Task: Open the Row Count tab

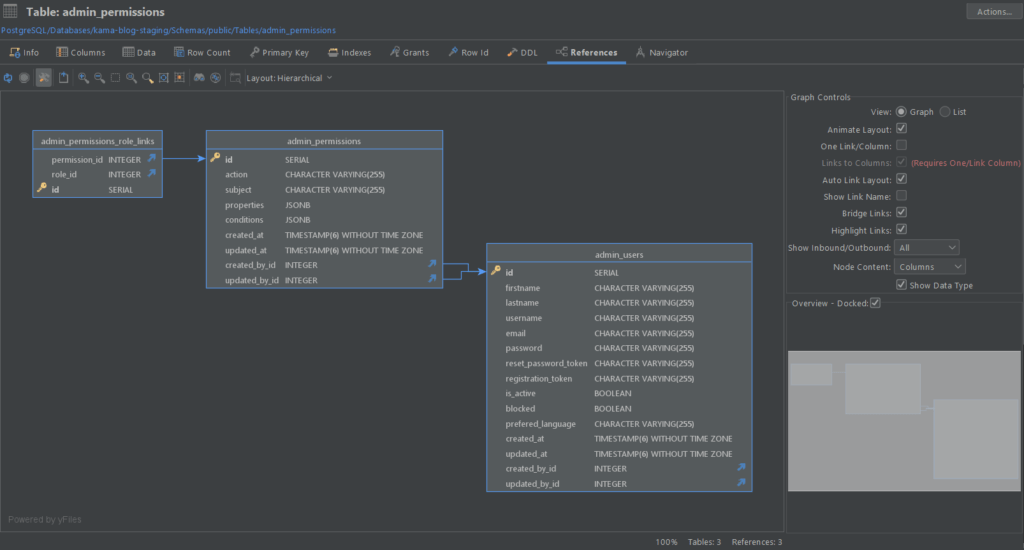Action: click(x=202, y=52)
